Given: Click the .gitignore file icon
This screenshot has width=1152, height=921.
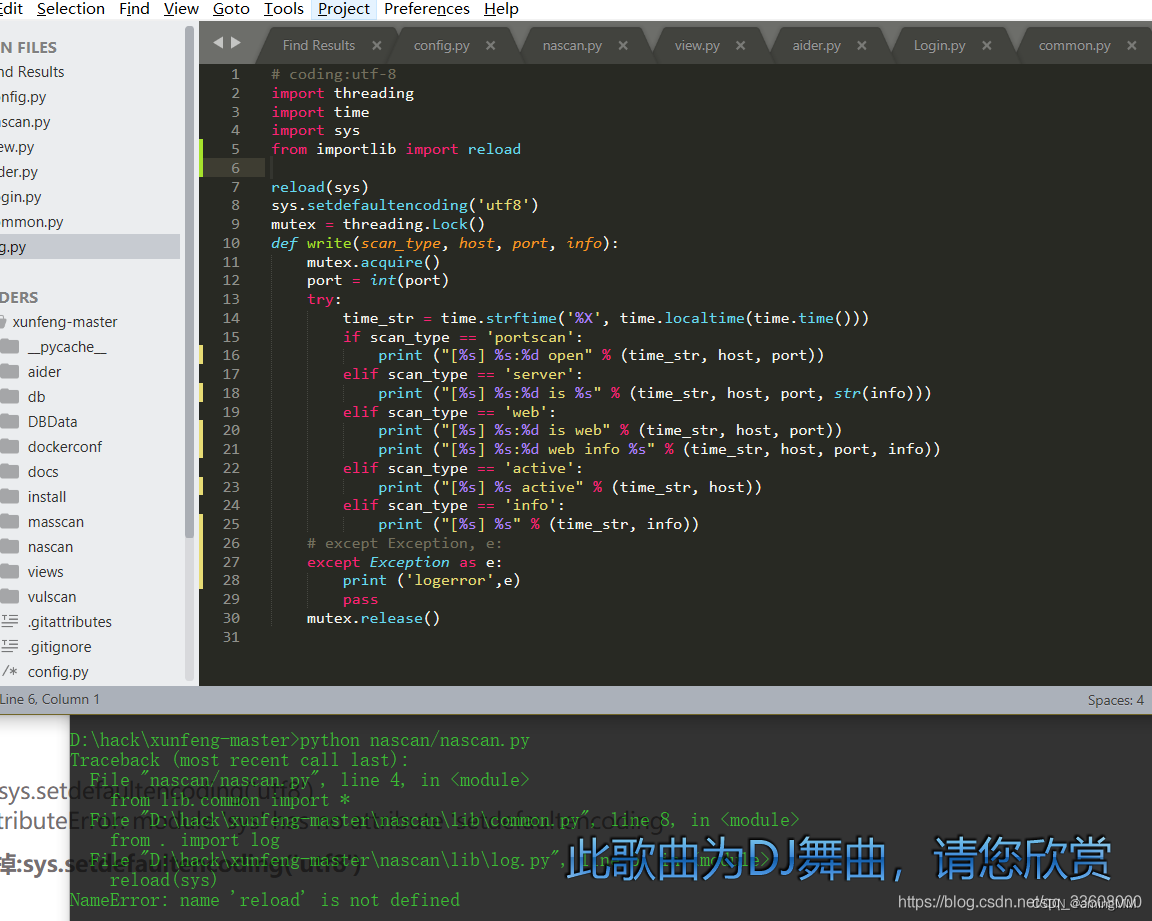Looking at the screenshot, I should pyautogui.click(x=10, y=646).
